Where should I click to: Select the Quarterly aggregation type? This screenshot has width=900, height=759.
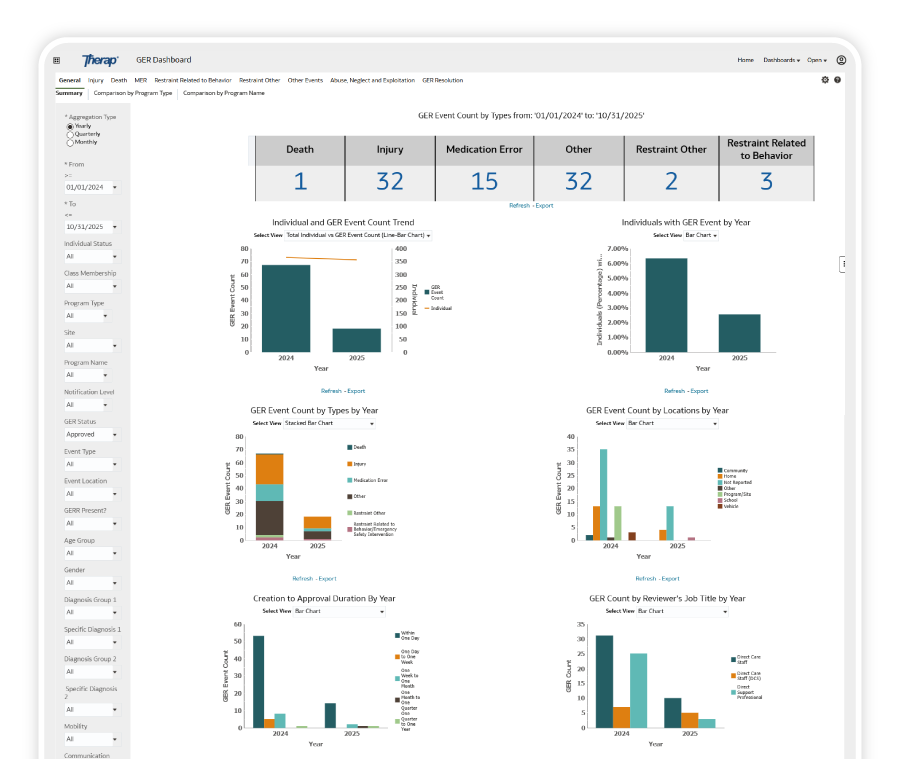click(x=70, y=134)
